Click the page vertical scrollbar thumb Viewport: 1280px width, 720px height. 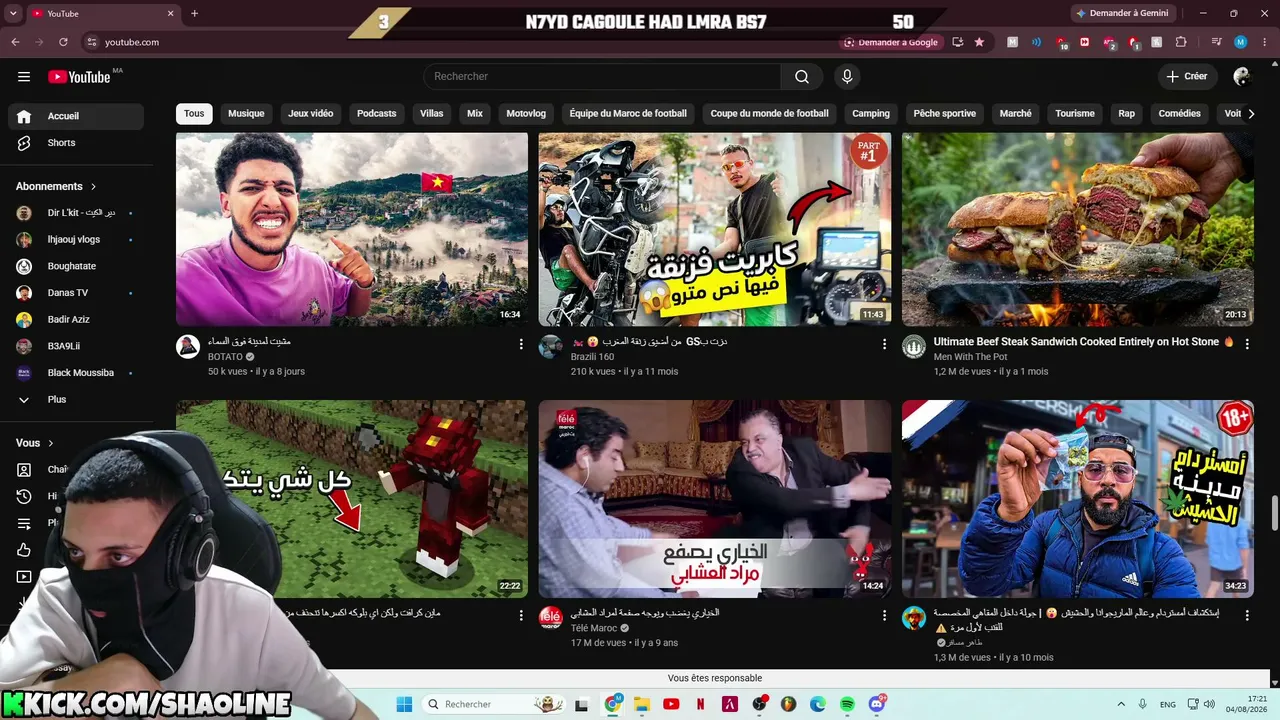coord(1274,514)
